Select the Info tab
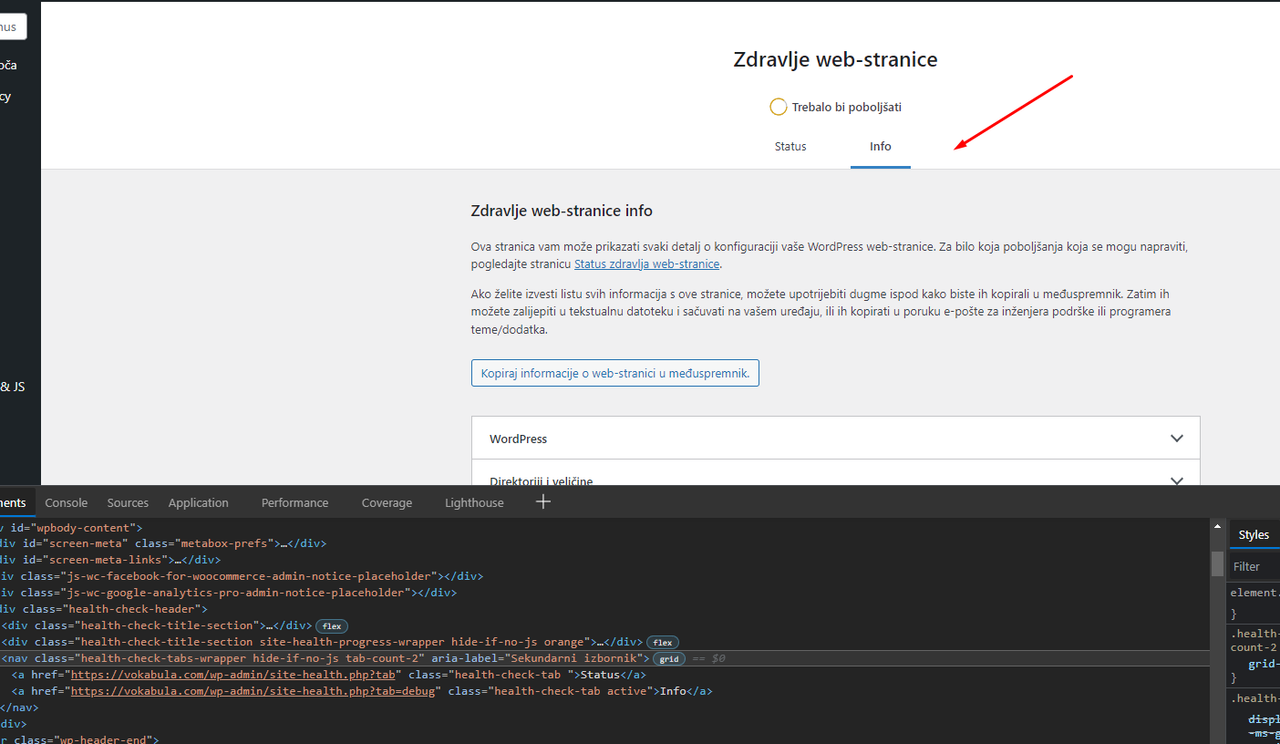The height and width of the screenshot is (744, 1280). coord(880,146)
